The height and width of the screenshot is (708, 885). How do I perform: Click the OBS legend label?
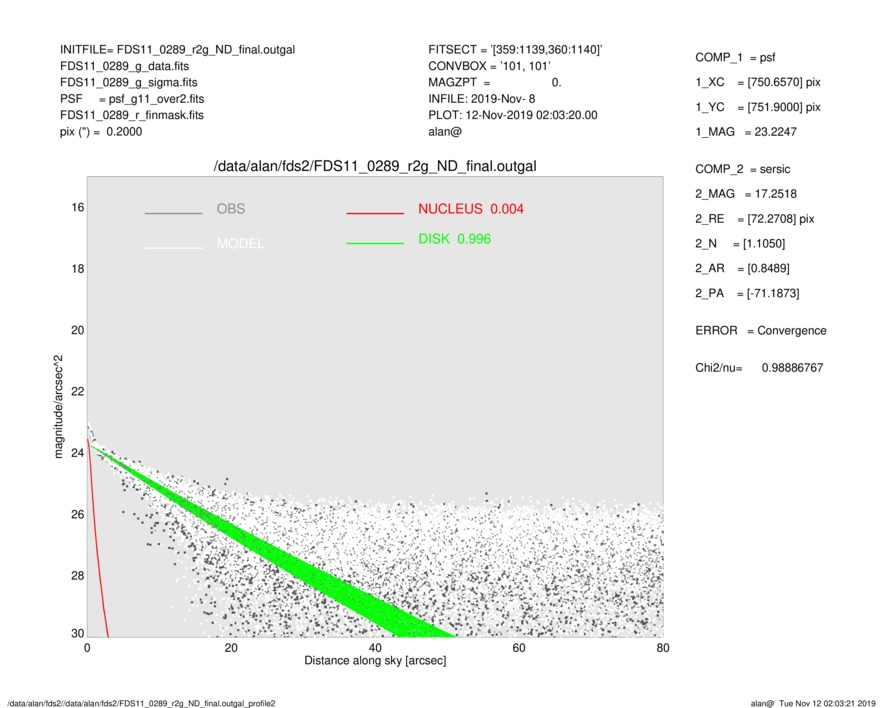point(231,209)
